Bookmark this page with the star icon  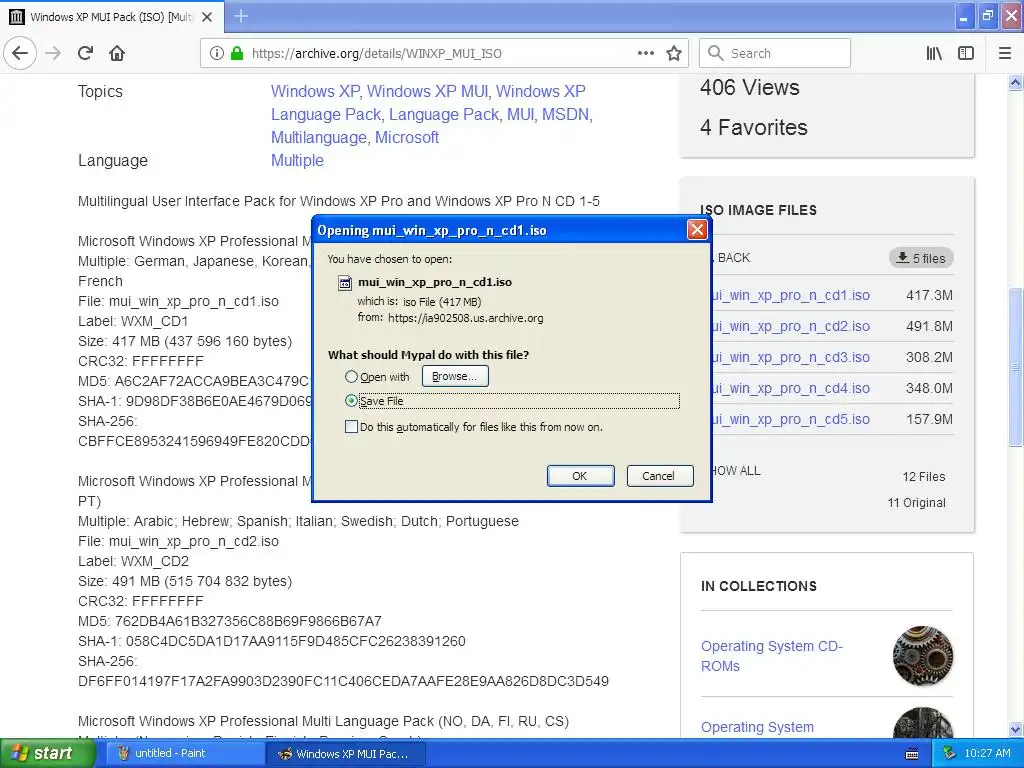pos(674,54)
